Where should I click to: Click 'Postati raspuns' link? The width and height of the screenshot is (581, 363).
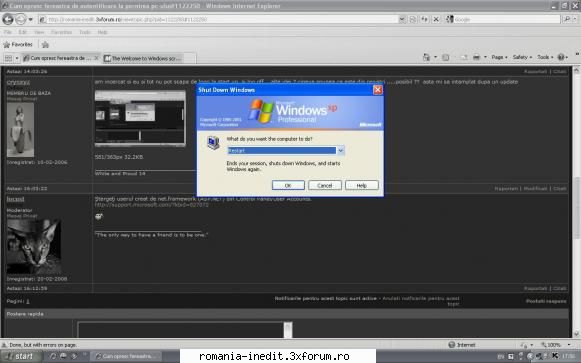point(546,301)
